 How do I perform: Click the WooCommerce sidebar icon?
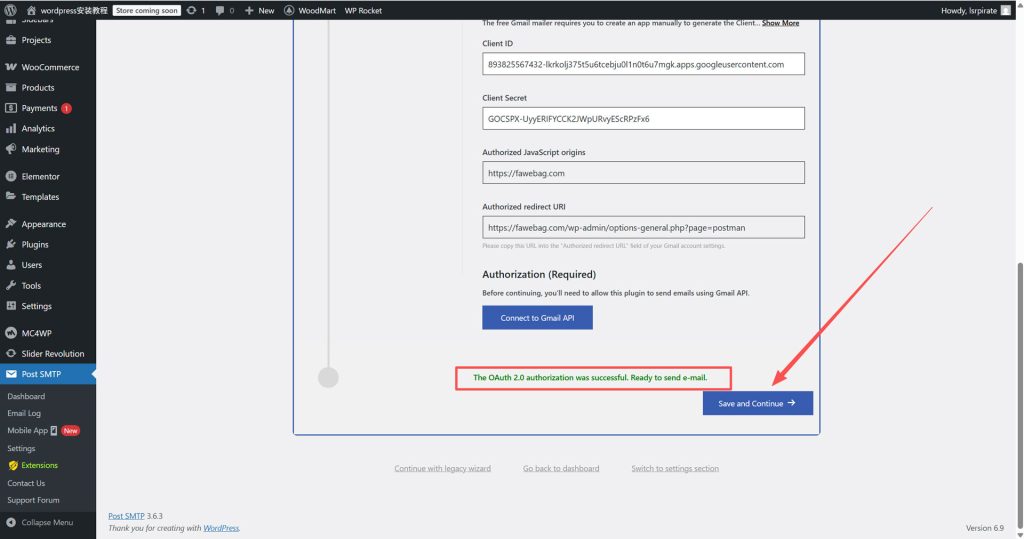[x=10, y=67]
